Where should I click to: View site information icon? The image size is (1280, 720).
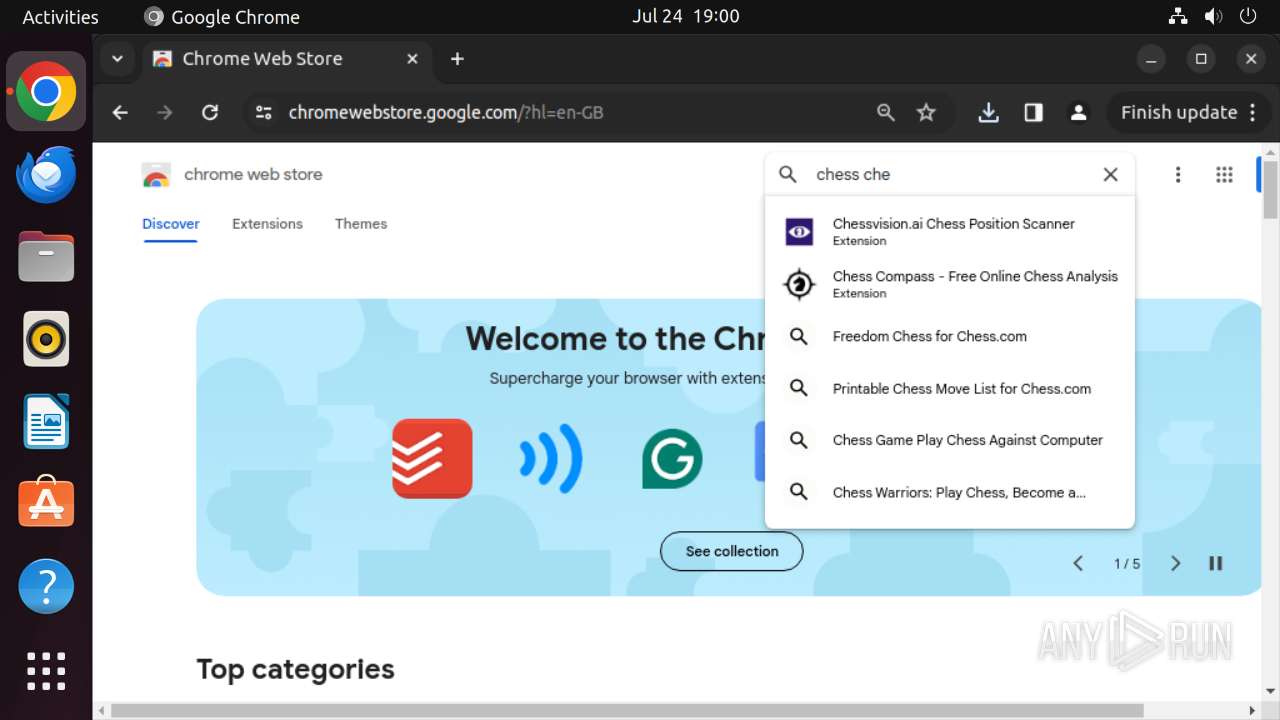click(x=264, y=113)
